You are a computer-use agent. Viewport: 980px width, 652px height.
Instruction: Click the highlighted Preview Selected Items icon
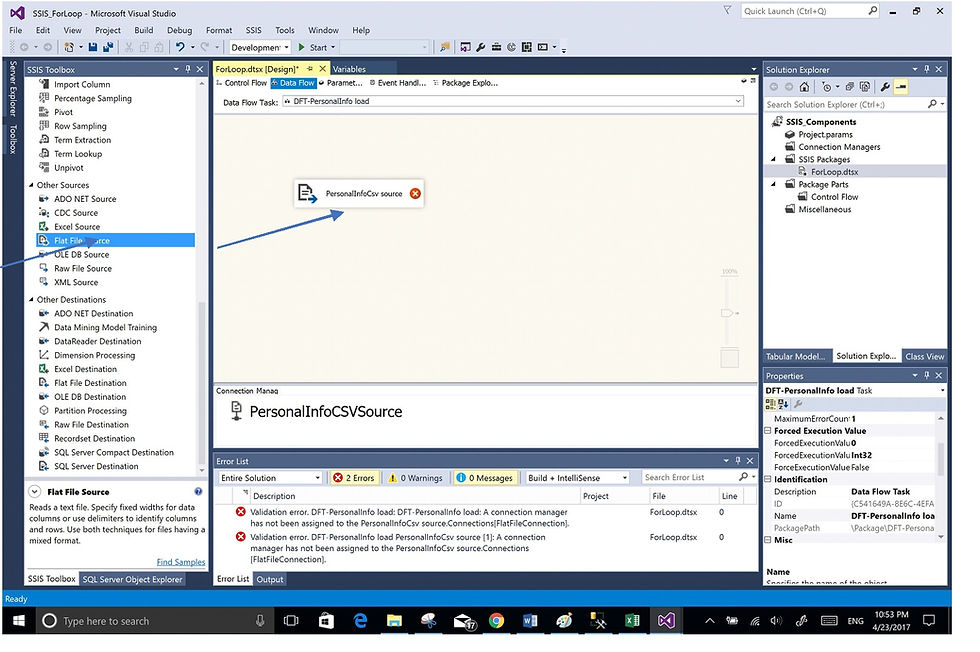[x=901, y=87]
